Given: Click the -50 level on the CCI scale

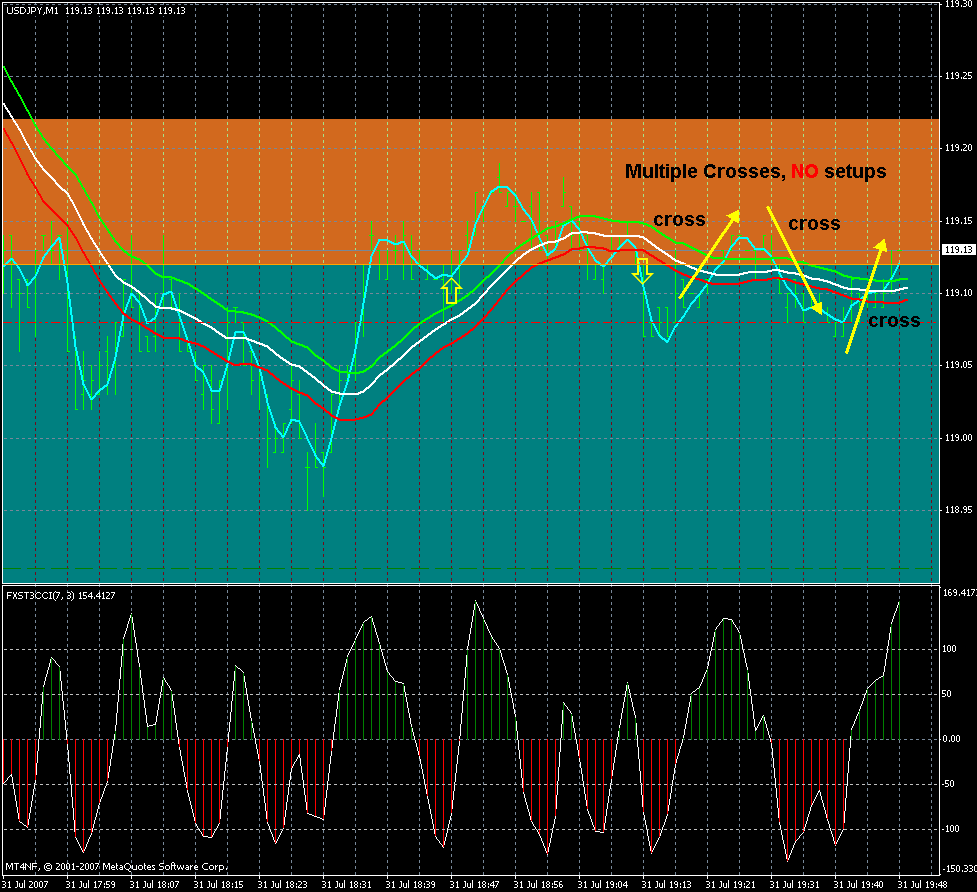Looking at the screenshot, I should pos(948,784).
